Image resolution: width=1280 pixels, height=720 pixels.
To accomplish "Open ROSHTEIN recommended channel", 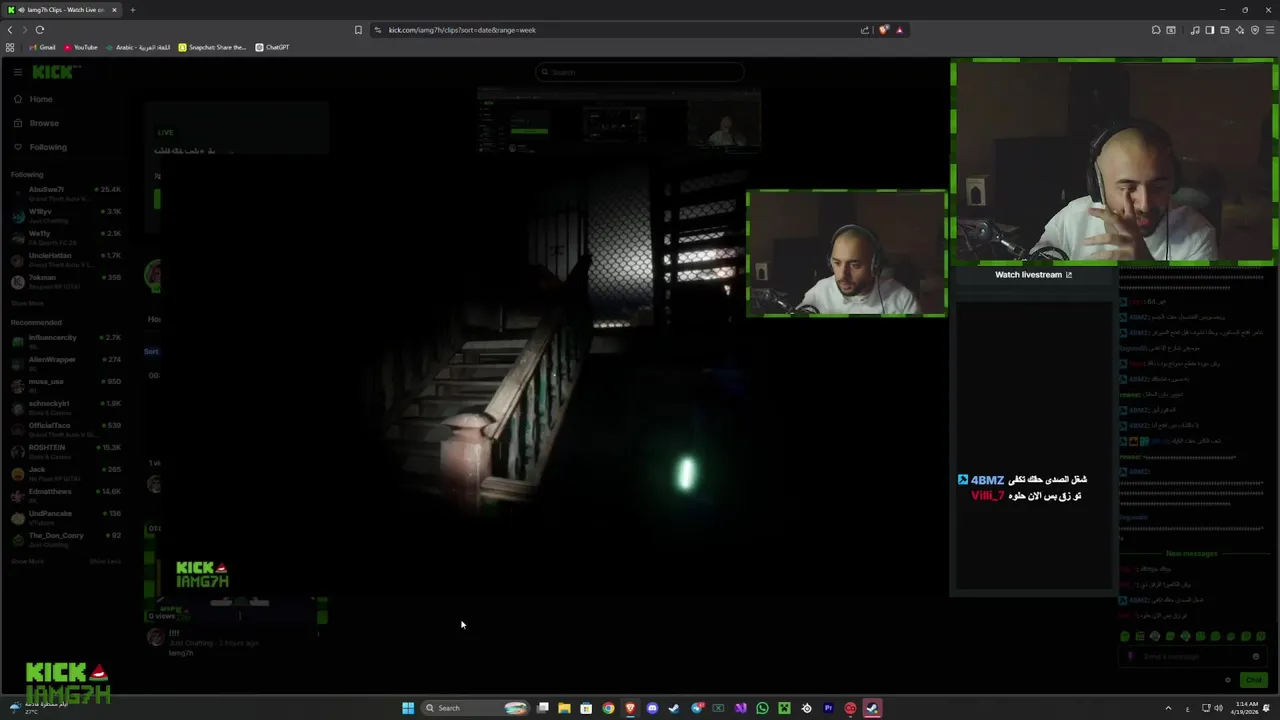I will (x=66, y=451).
